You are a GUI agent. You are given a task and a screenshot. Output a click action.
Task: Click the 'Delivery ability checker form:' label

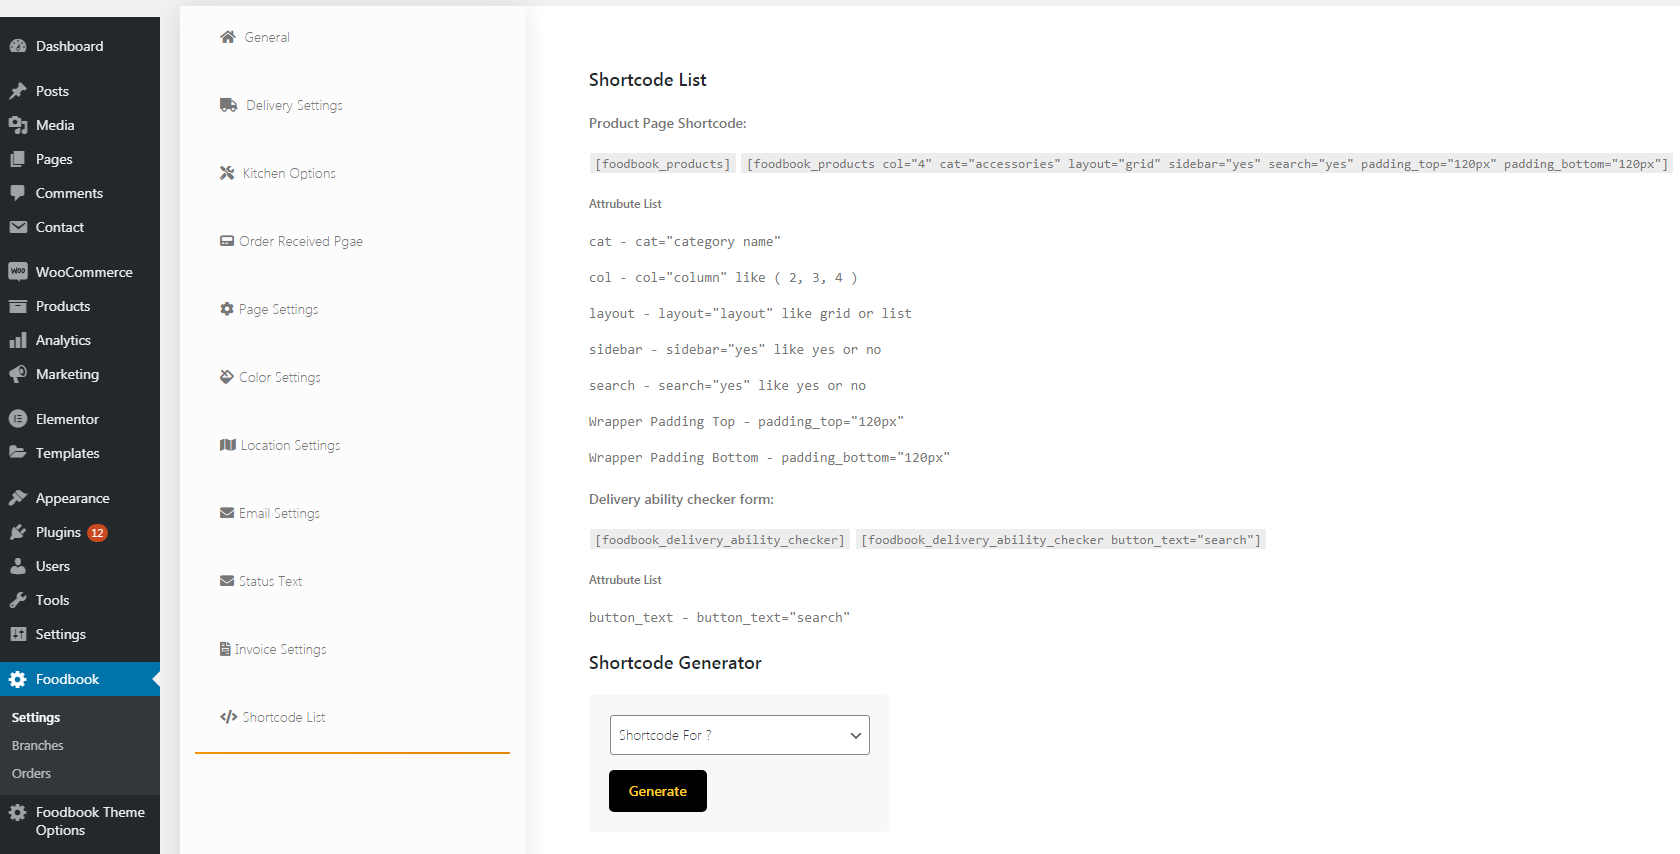[681, 499]
